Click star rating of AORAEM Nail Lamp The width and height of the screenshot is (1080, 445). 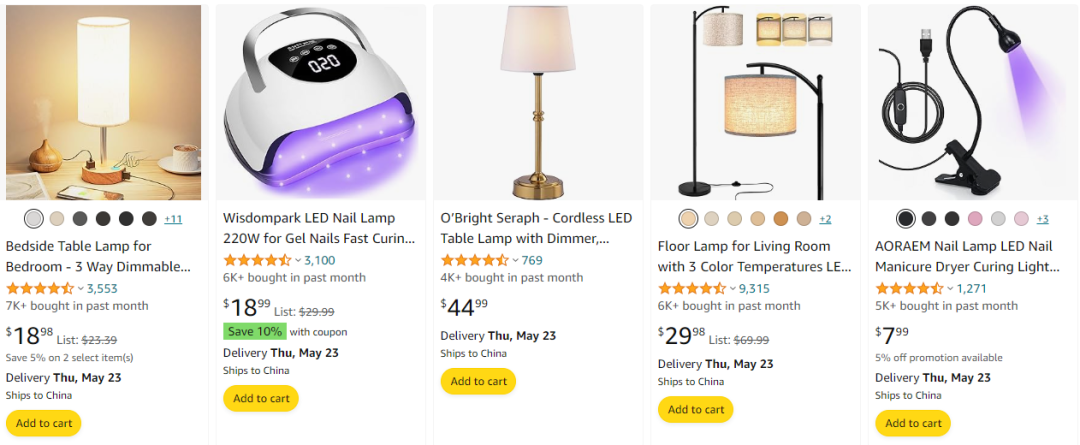(909, 288)
